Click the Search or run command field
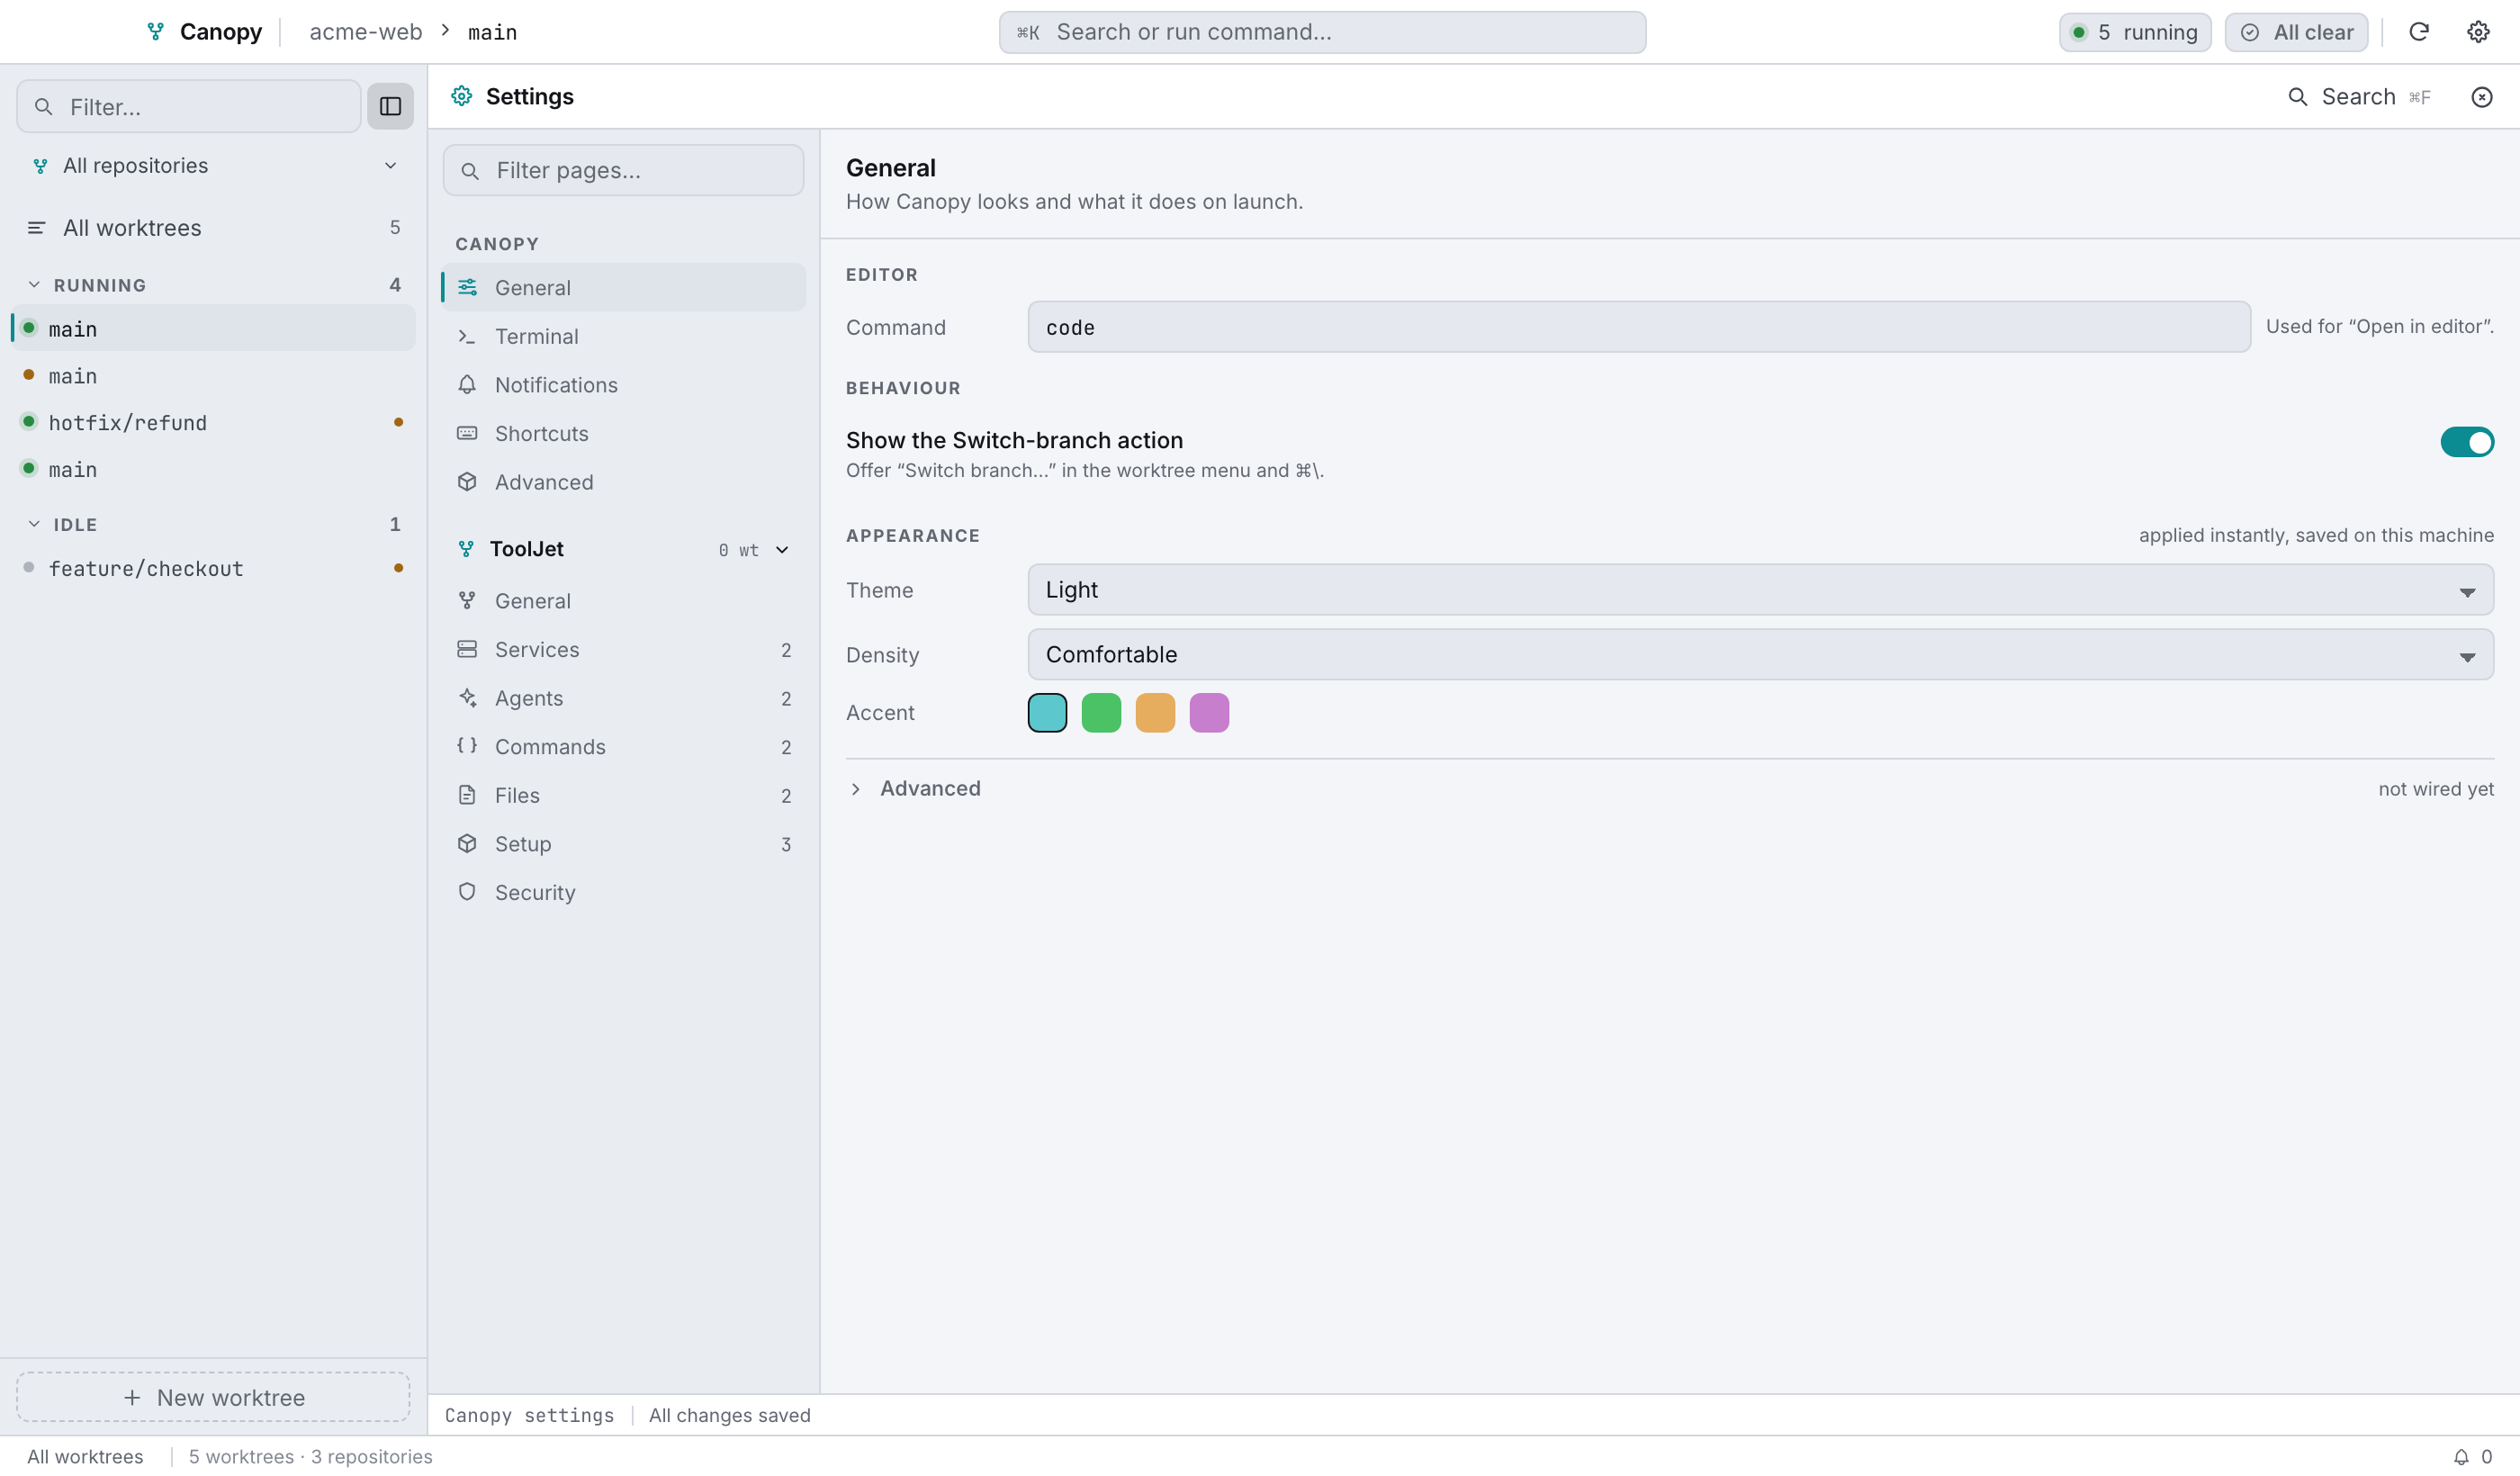The width and height of the screenshot is (2520, 1476). click(1322, 32)
